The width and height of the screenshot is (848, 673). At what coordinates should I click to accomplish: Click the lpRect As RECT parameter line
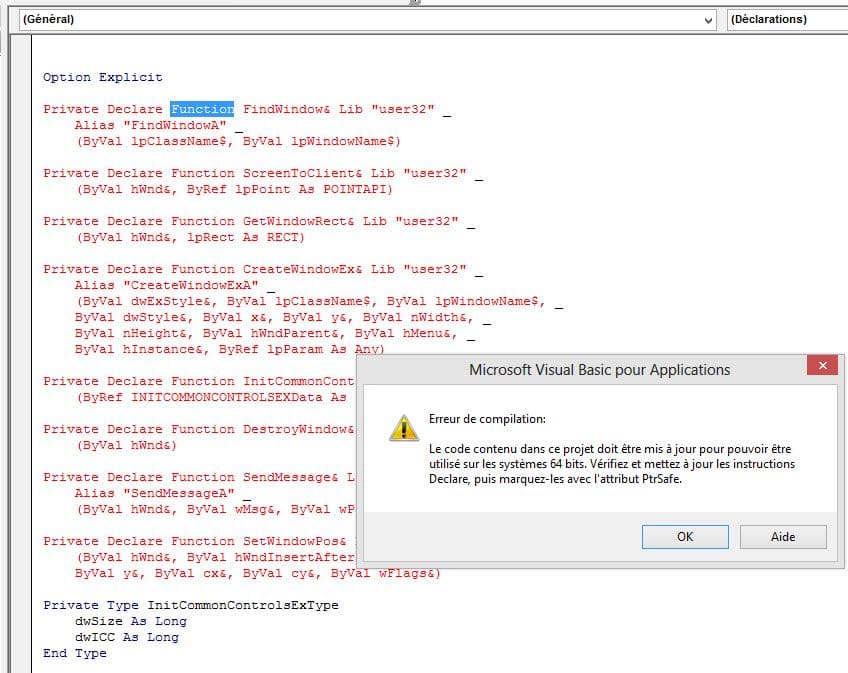click(x=190, y=237)
